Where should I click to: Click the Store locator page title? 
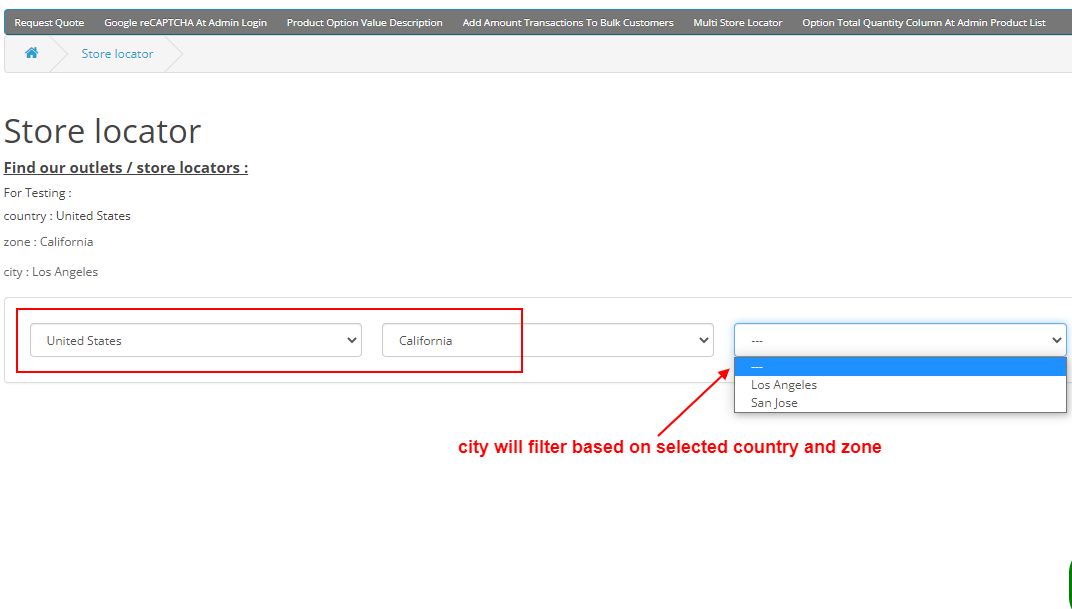coord(102,131)
